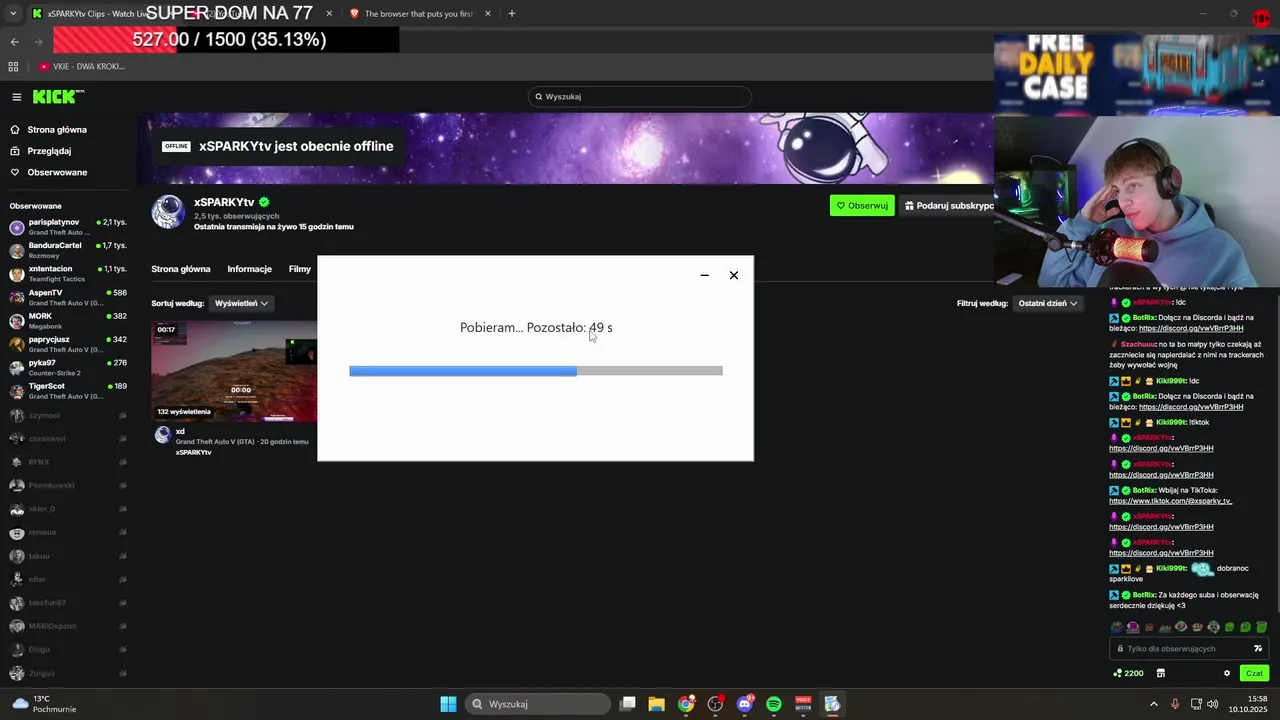
Task: Close the download dialog
Action: (x=734, y=275)
